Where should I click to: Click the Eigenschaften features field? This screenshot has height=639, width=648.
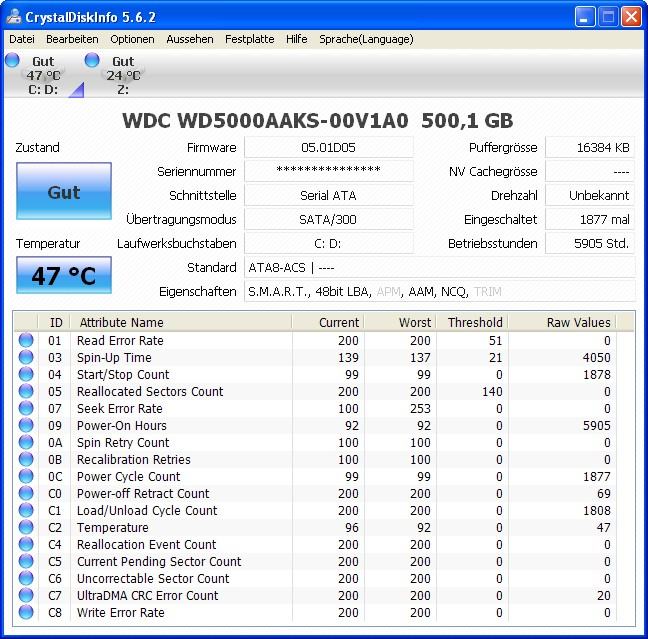[x=440, y=291]
